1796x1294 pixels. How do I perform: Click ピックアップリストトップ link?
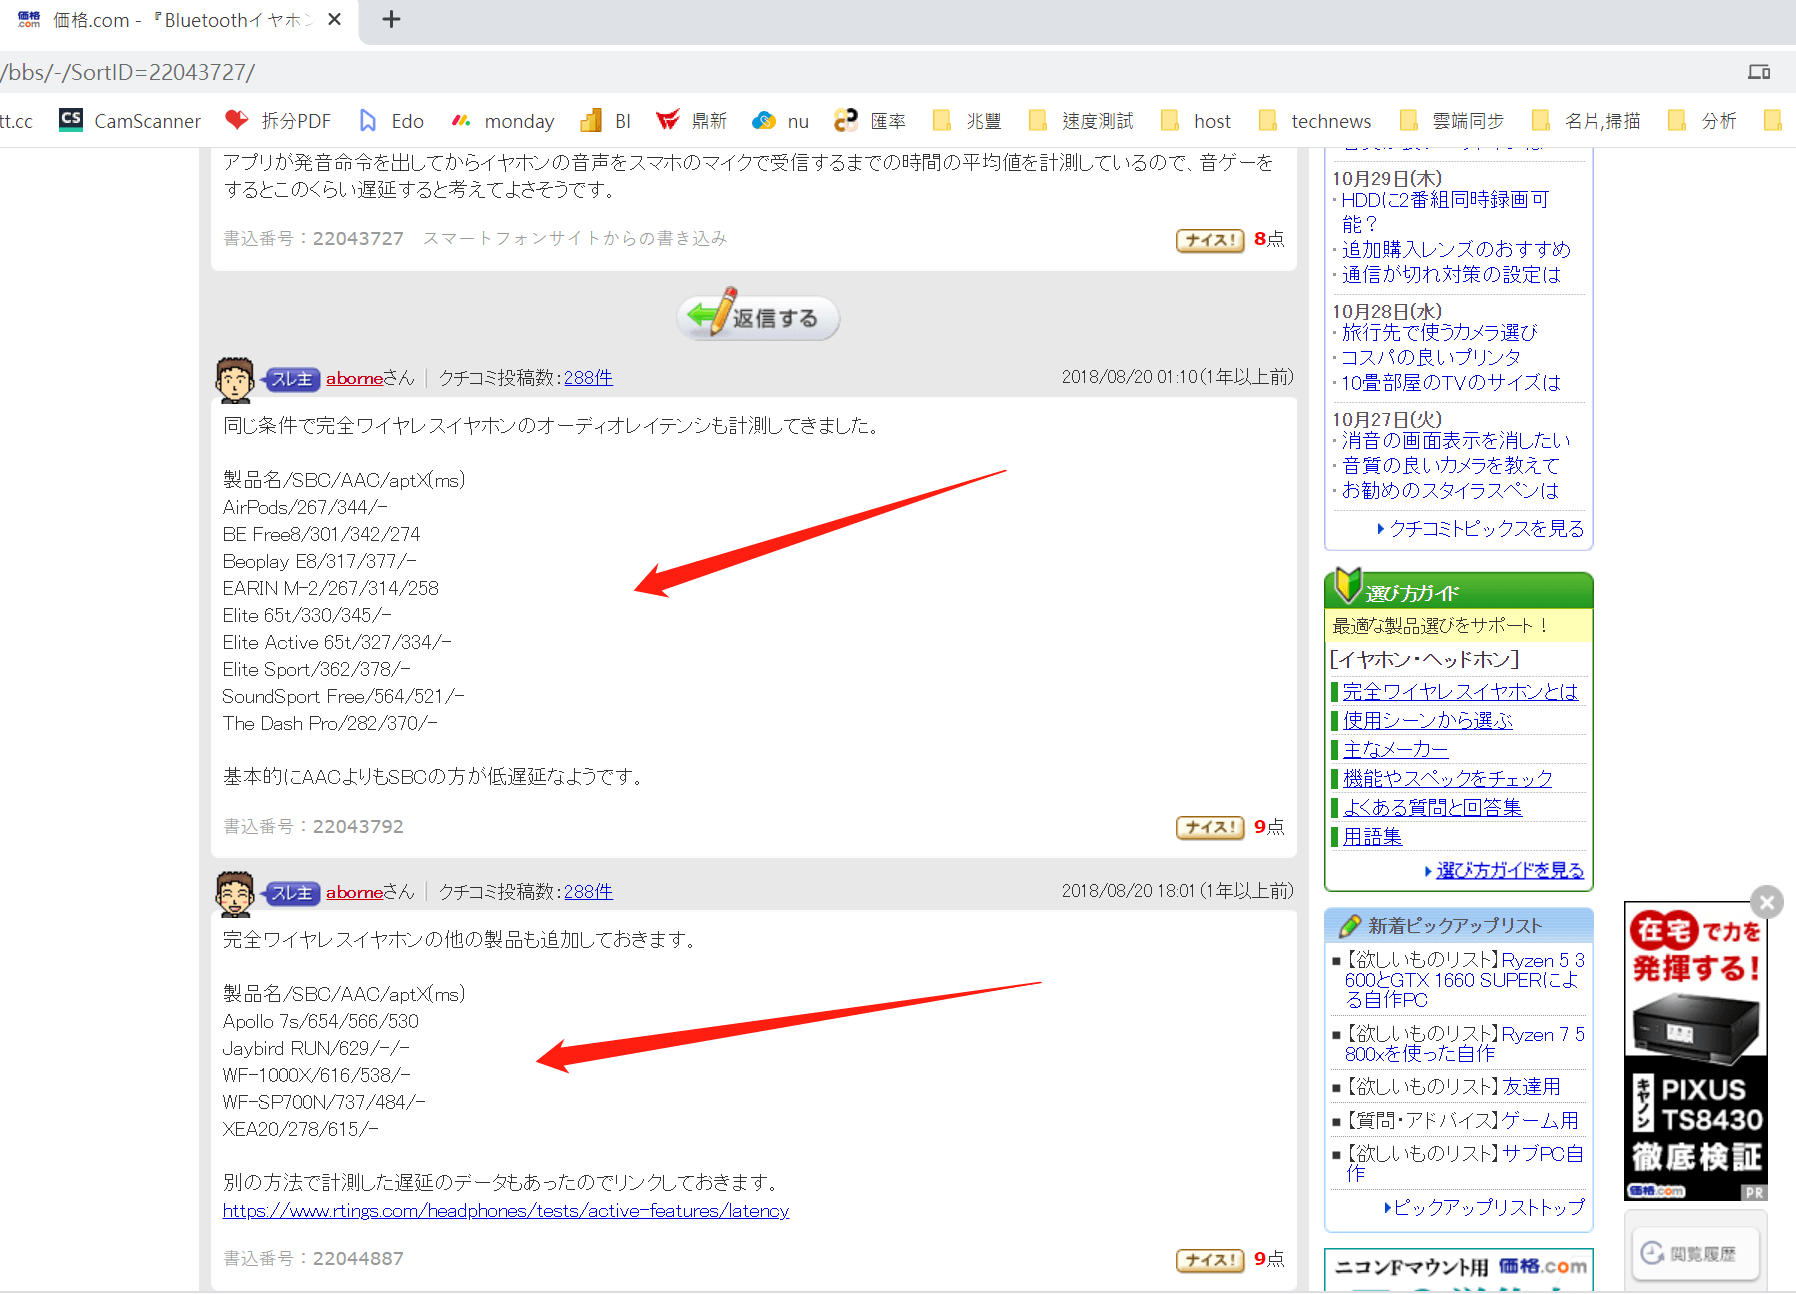coord(1489,1207)
